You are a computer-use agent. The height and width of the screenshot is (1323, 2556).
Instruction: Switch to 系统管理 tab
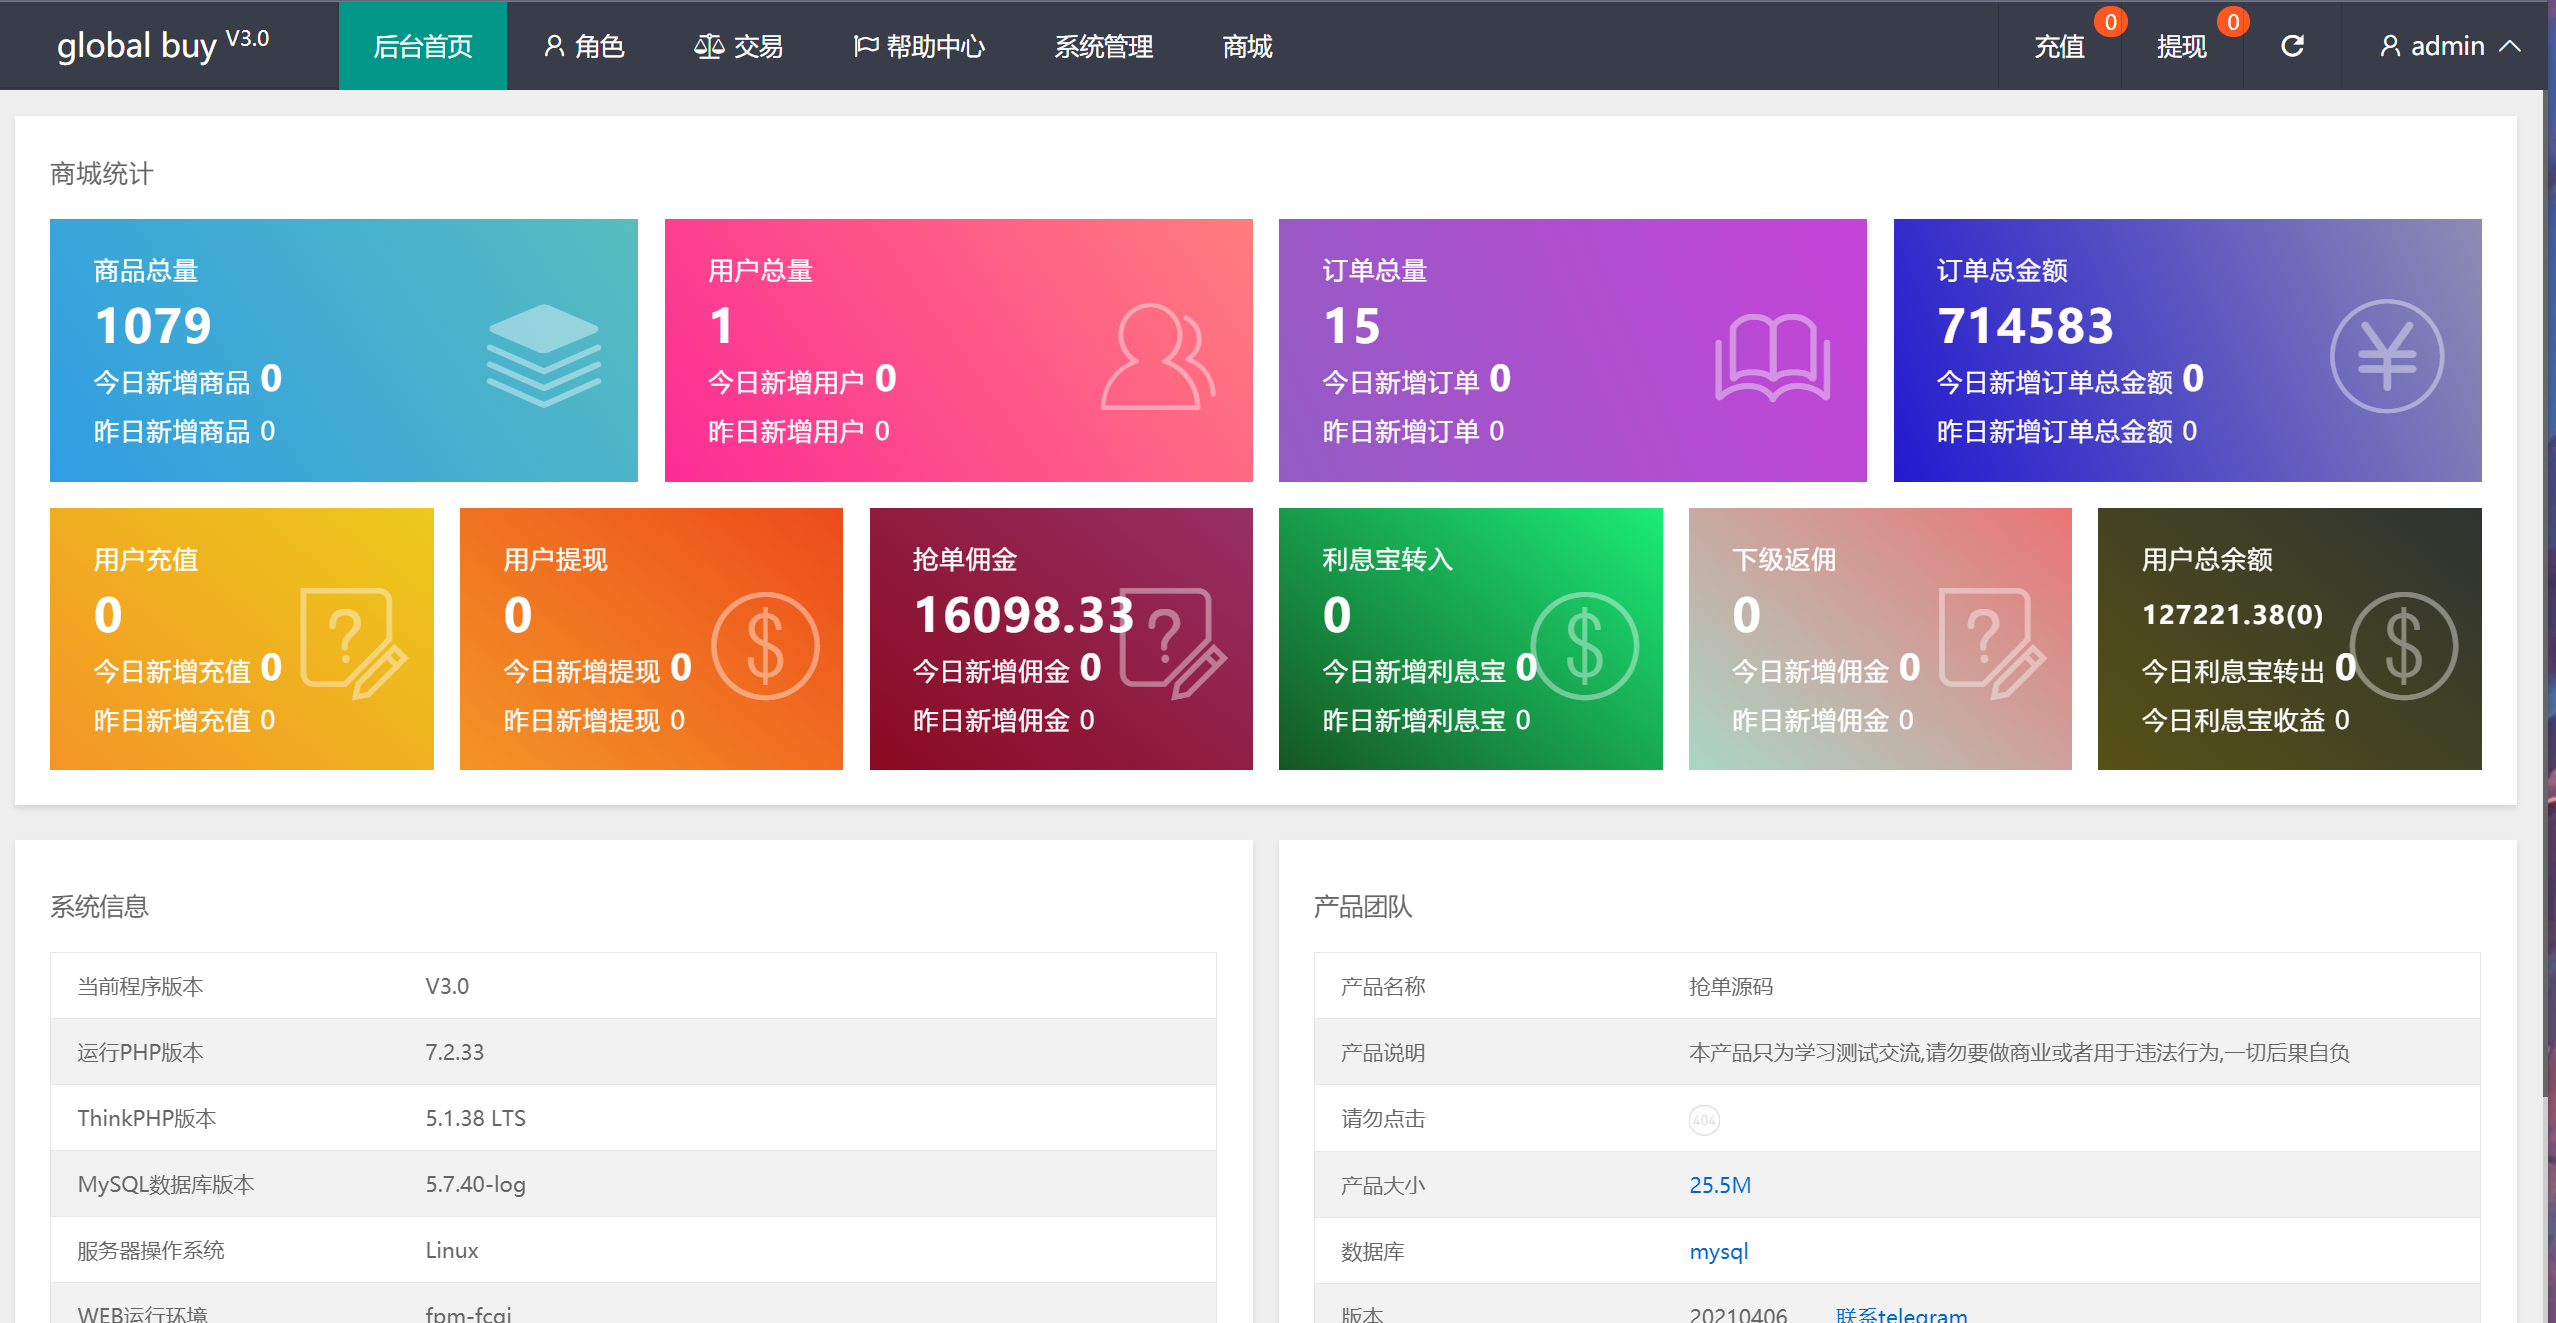(x=1103, y=46)
